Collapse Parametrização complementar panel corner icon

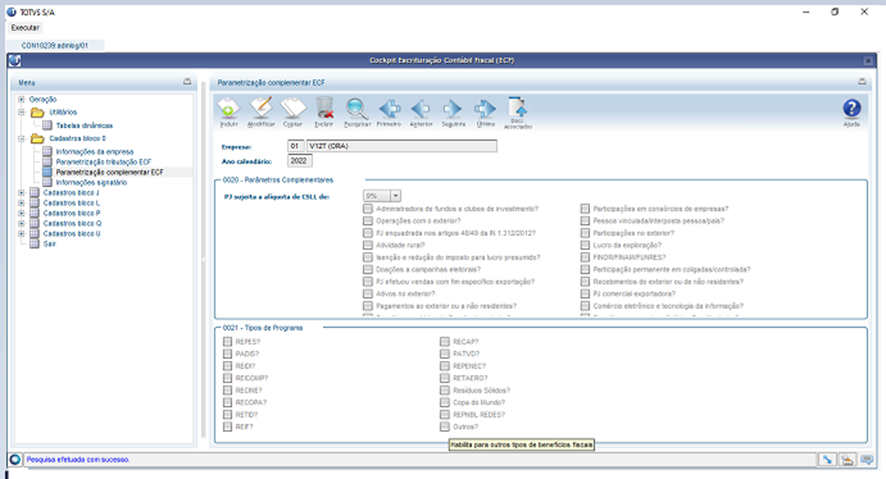(862, 82)
